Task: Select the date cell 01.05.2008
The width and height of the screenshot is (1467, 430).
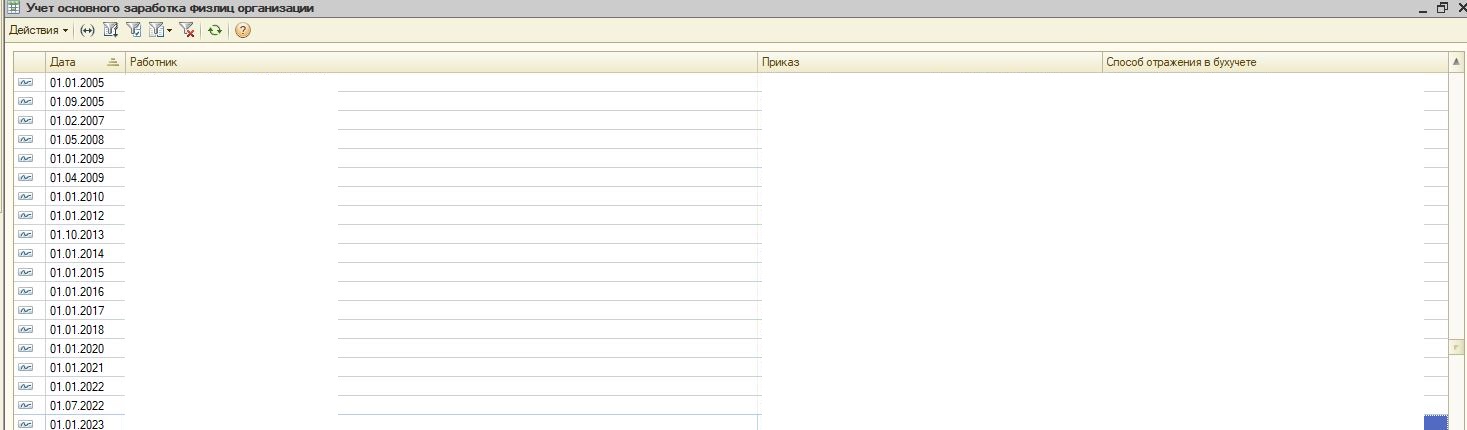Action: (x=85, y=140)
